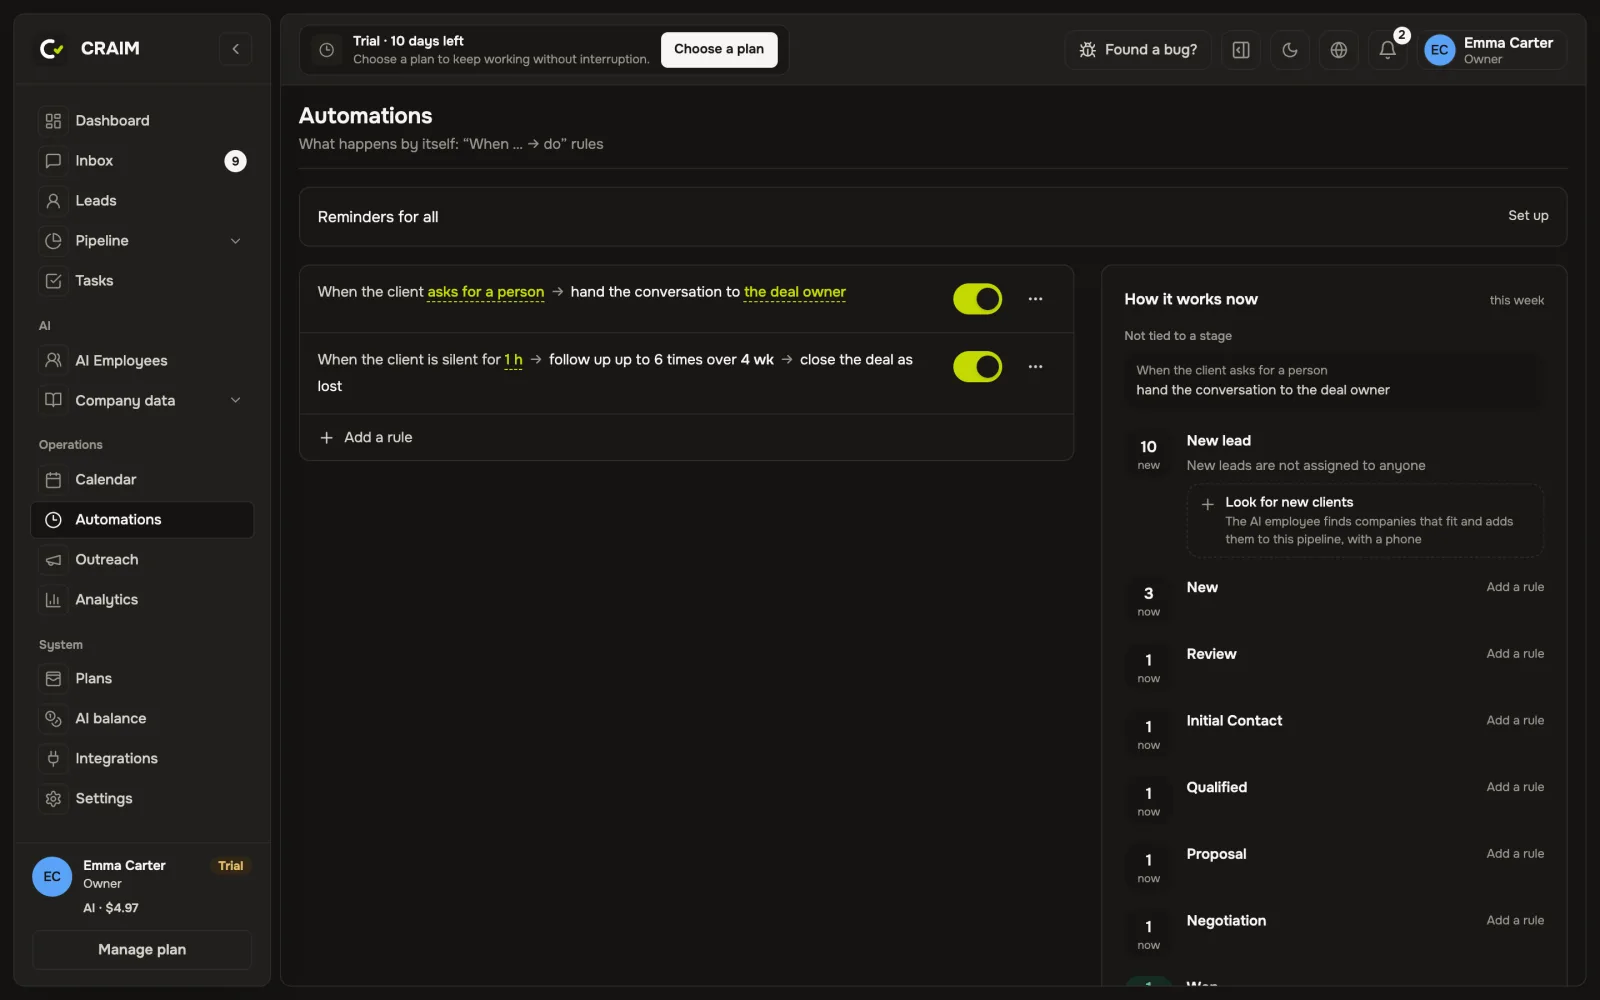
Task: Change the 'this week' period
Action: [x=1516, y=300]
